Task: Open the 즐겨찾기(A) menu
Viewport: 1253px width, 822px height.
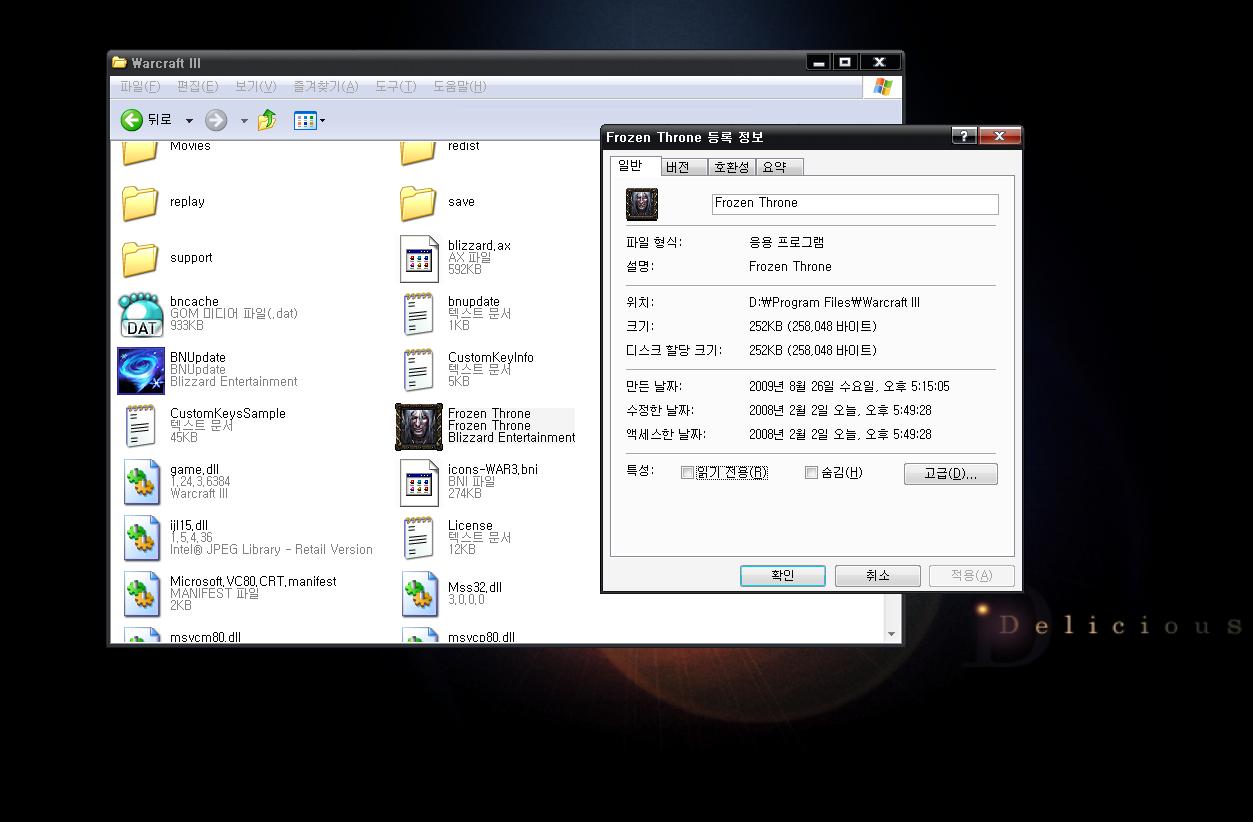Action: [325, 87]
